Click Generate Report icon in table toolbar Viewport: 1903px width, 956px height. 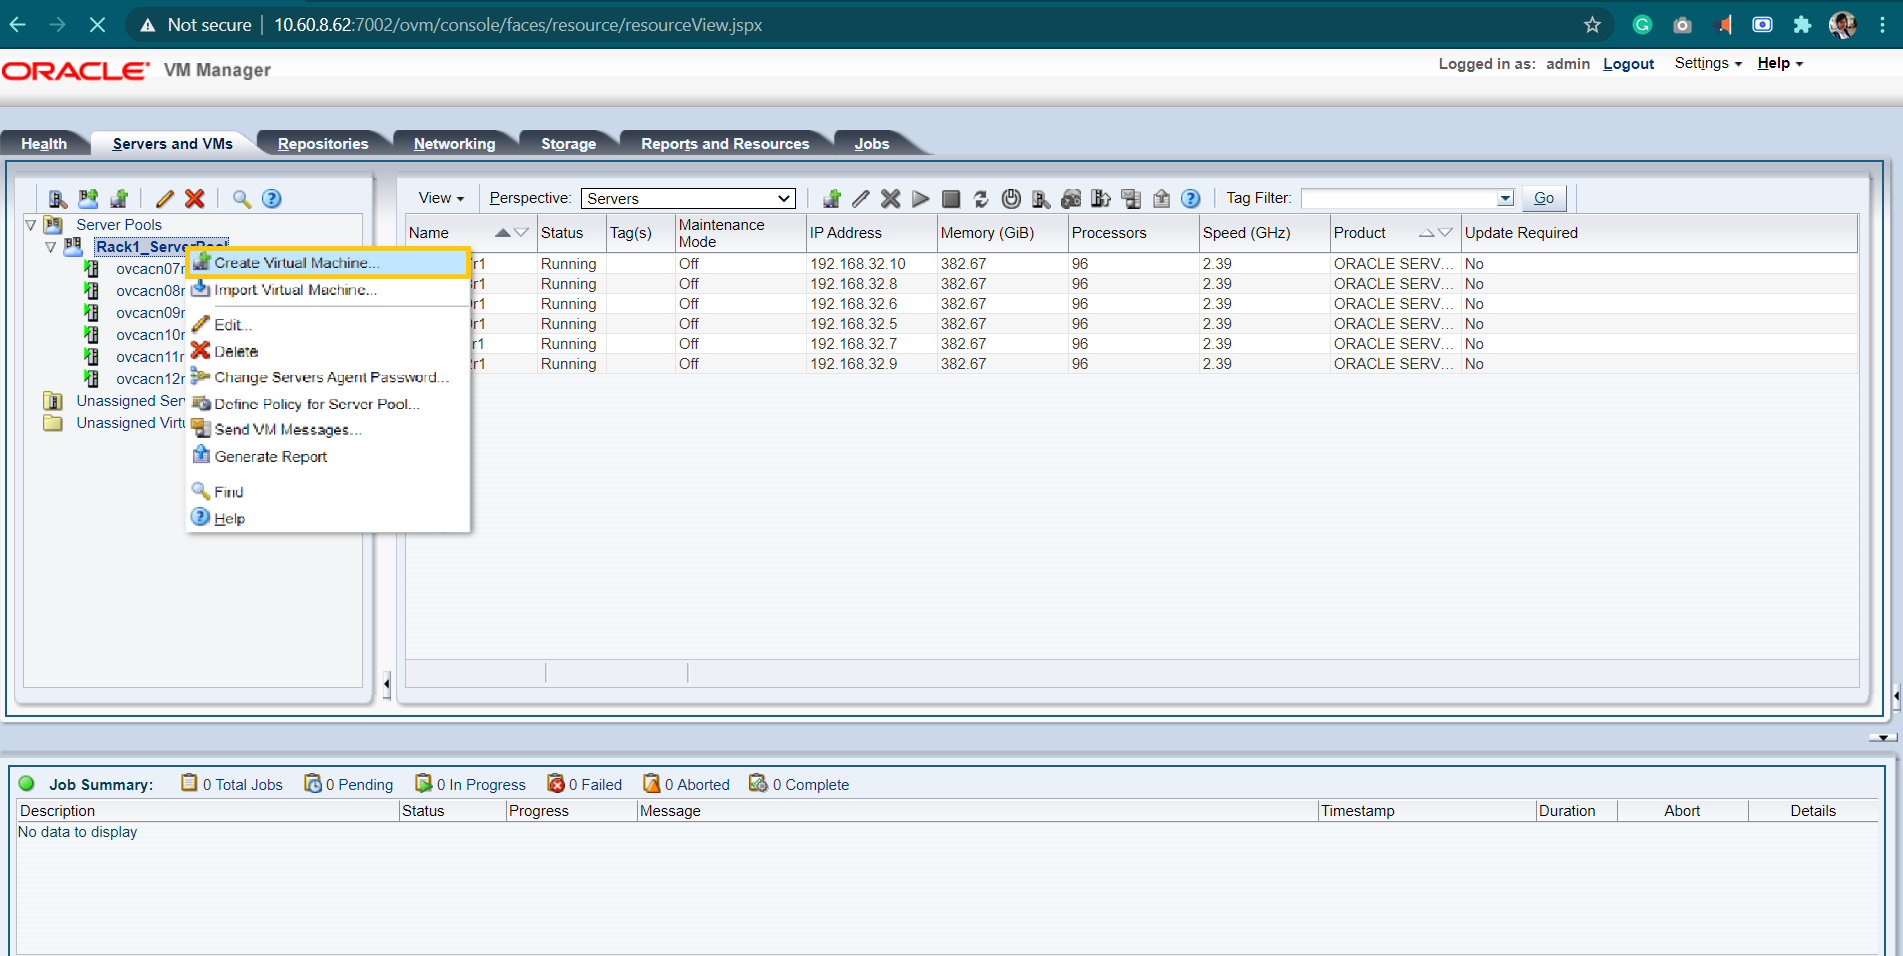pyautogui.click(x=1161, y=198)
